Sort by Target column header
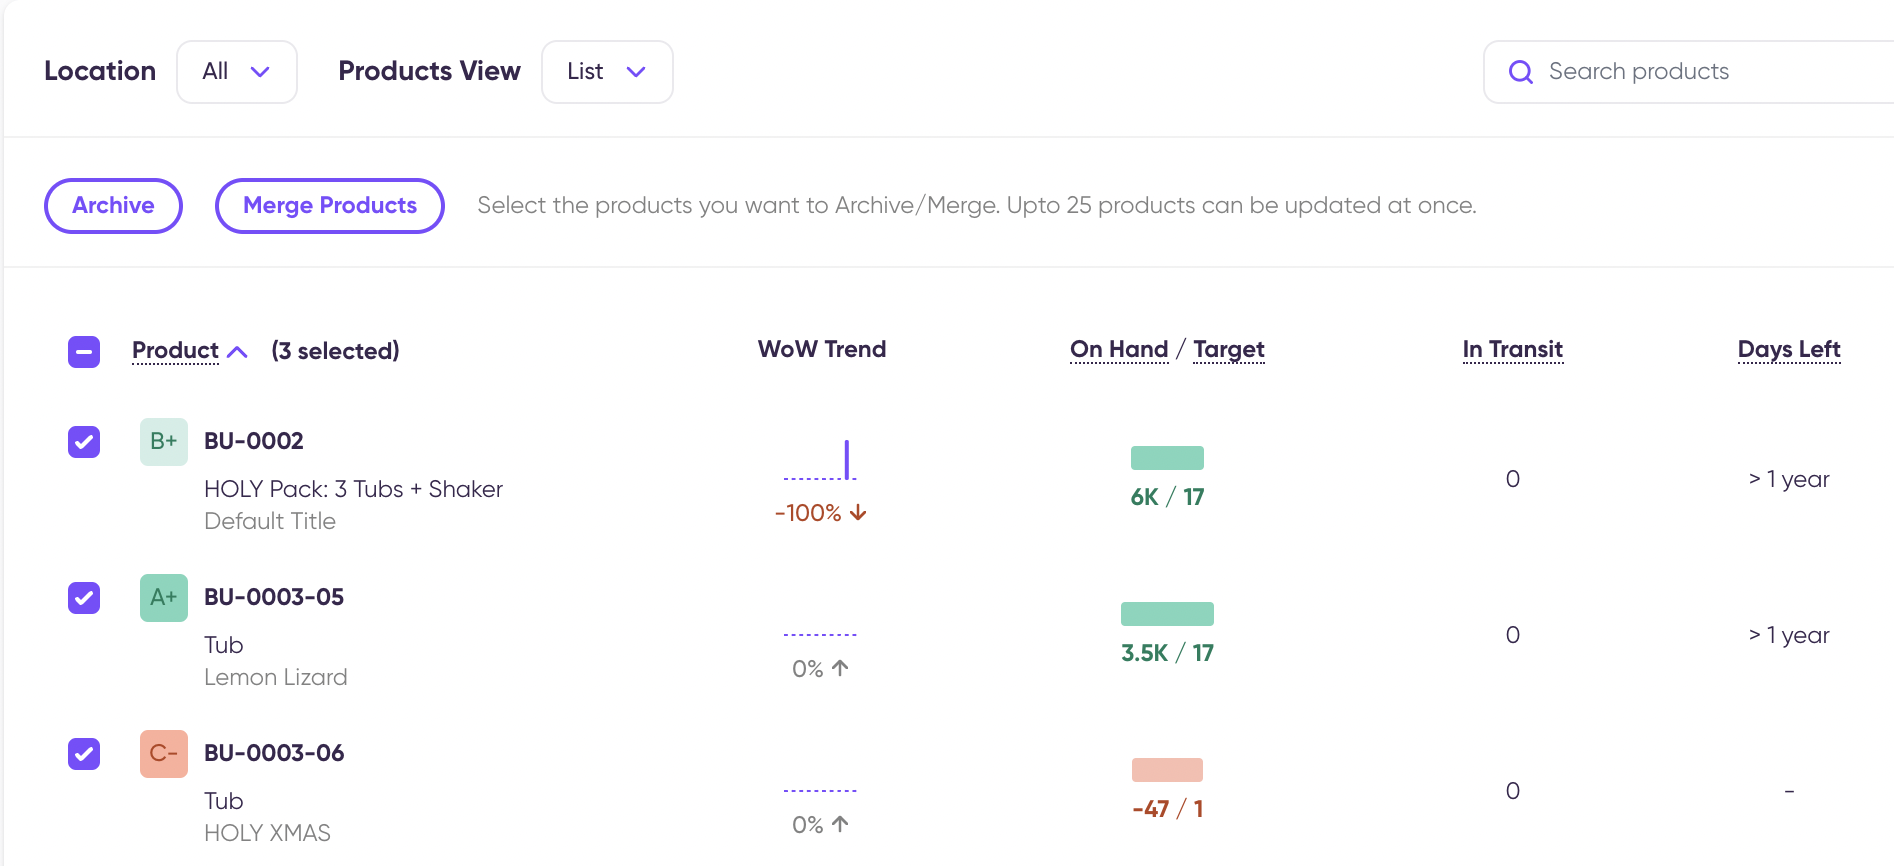The image size is (1894, 866). tap(1229, 349)
